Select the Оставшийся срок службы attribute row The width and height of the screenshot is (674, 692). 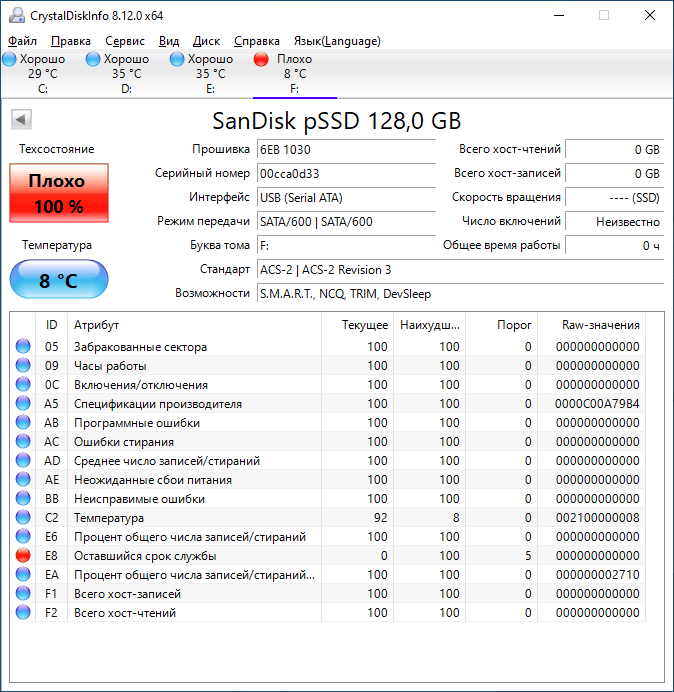(329, 556)
